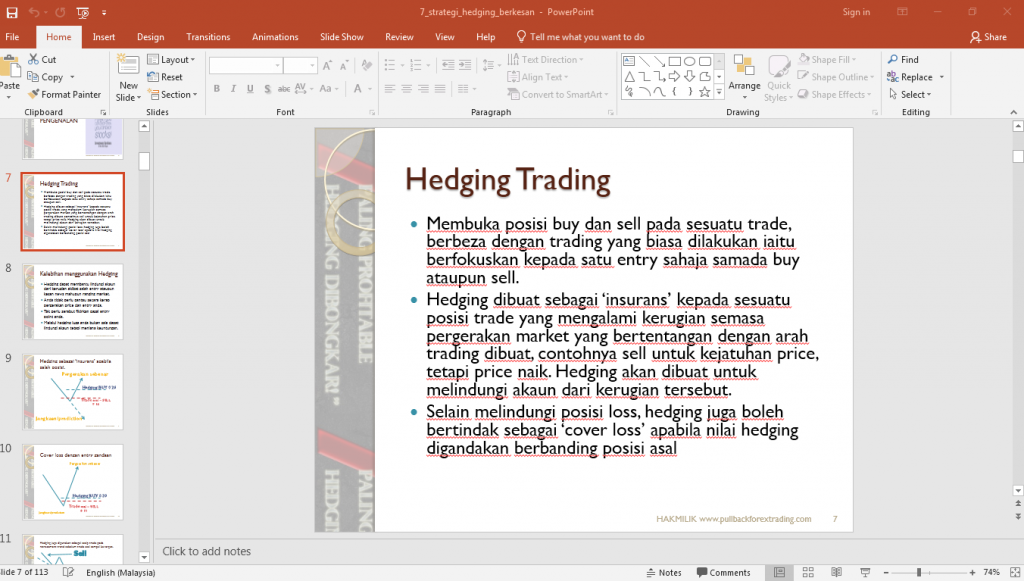Screen dimensions: 1024x581
Task: Open Shape Fill color options
Action: coord(827,59)
